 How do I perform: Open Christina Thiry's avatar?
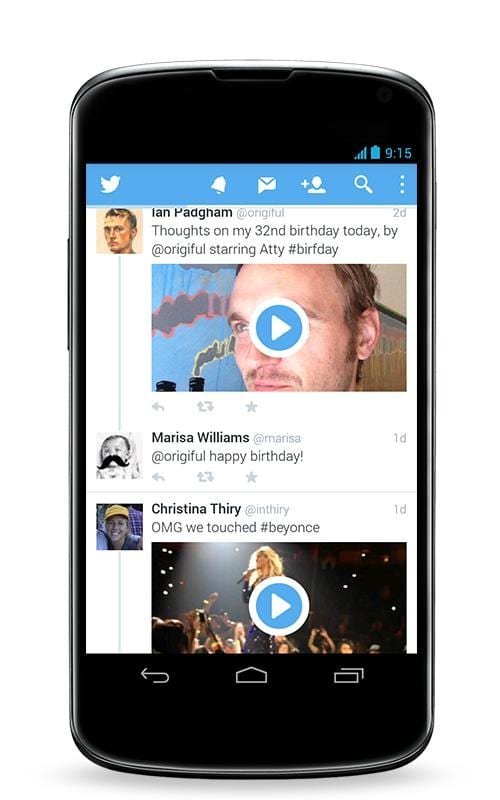119,527
